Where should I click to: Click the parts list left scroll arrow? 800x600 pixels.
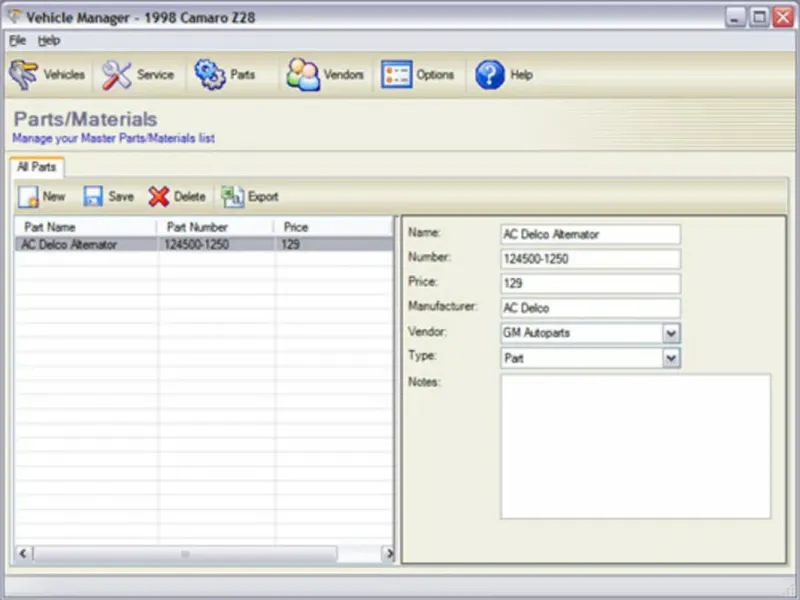click(23, 553)
